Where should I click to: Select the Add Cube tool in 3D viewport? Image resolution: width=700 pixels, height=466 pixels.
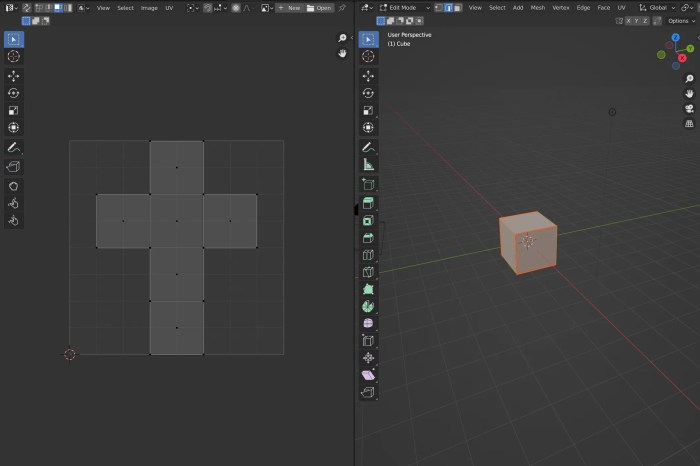point(368,184)
